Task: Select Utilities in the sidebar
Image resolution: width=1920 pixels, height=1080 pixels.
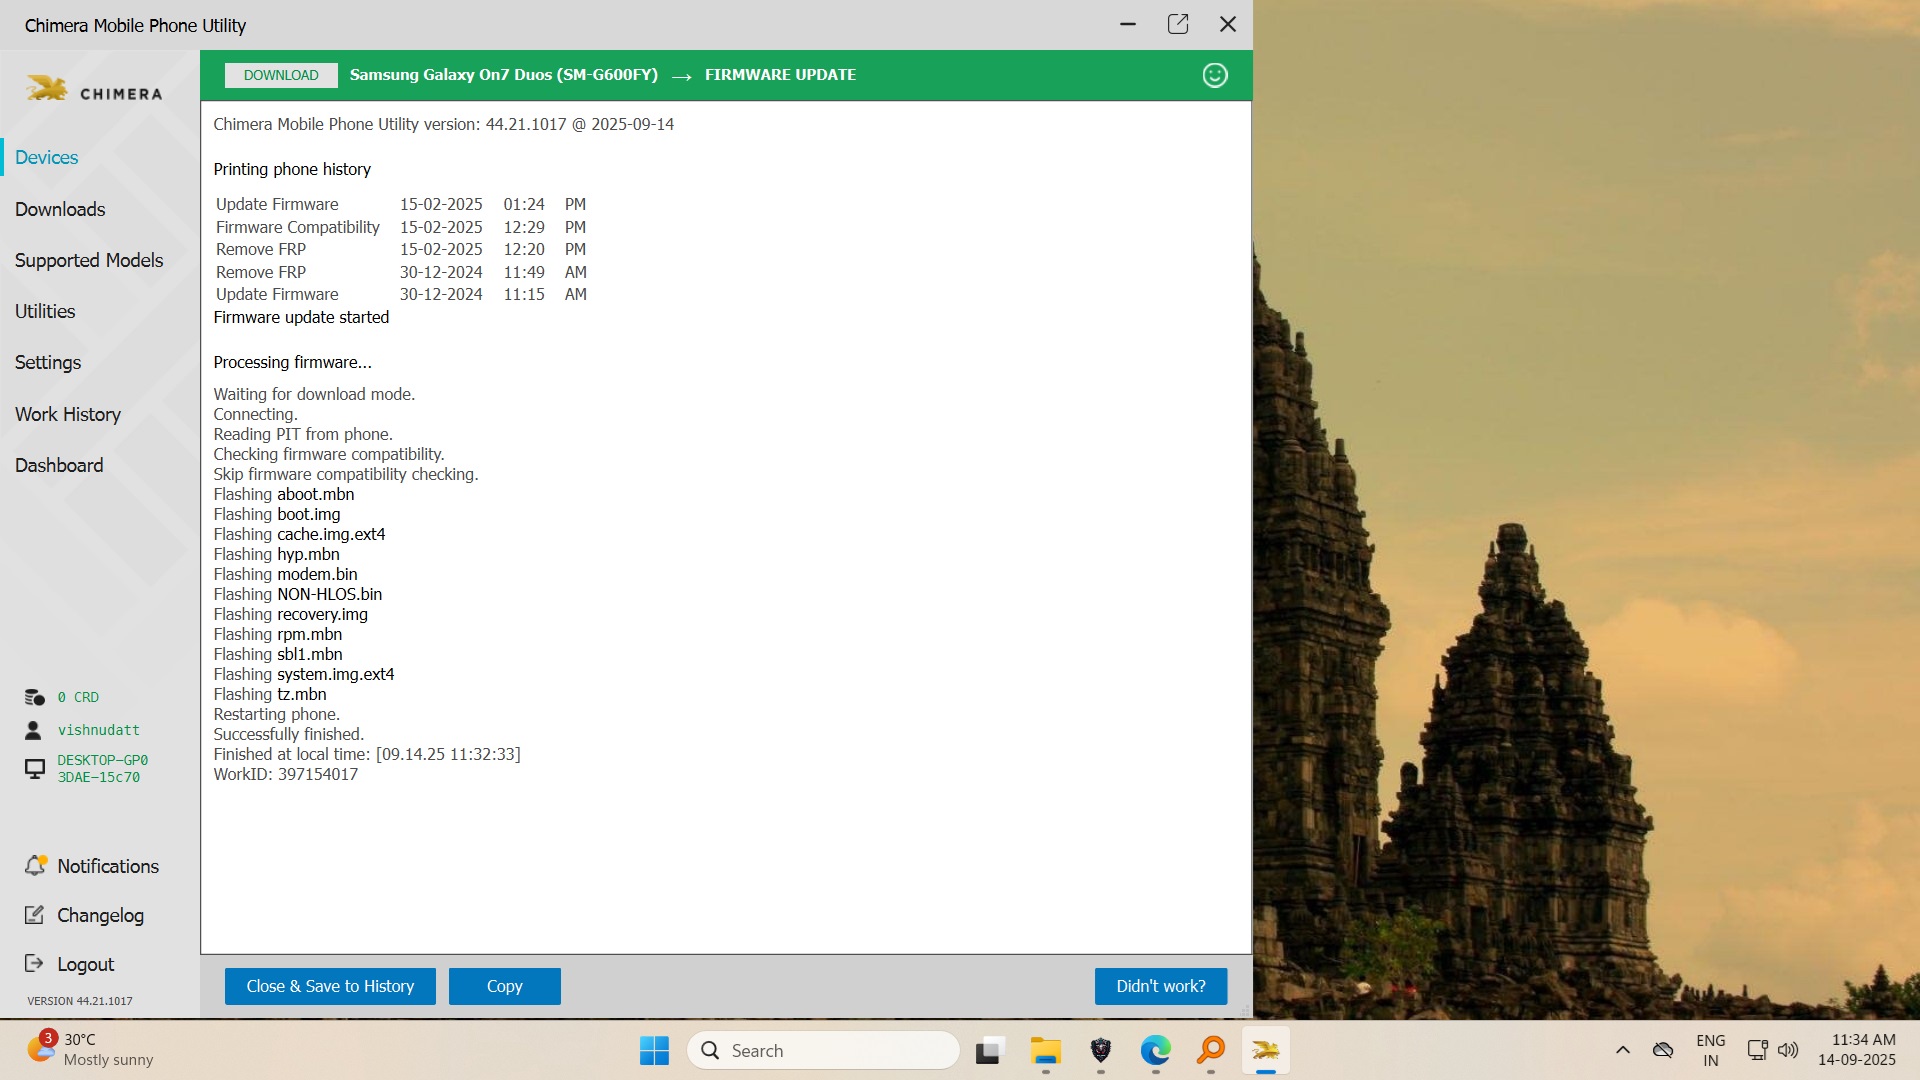Action: 45,311
